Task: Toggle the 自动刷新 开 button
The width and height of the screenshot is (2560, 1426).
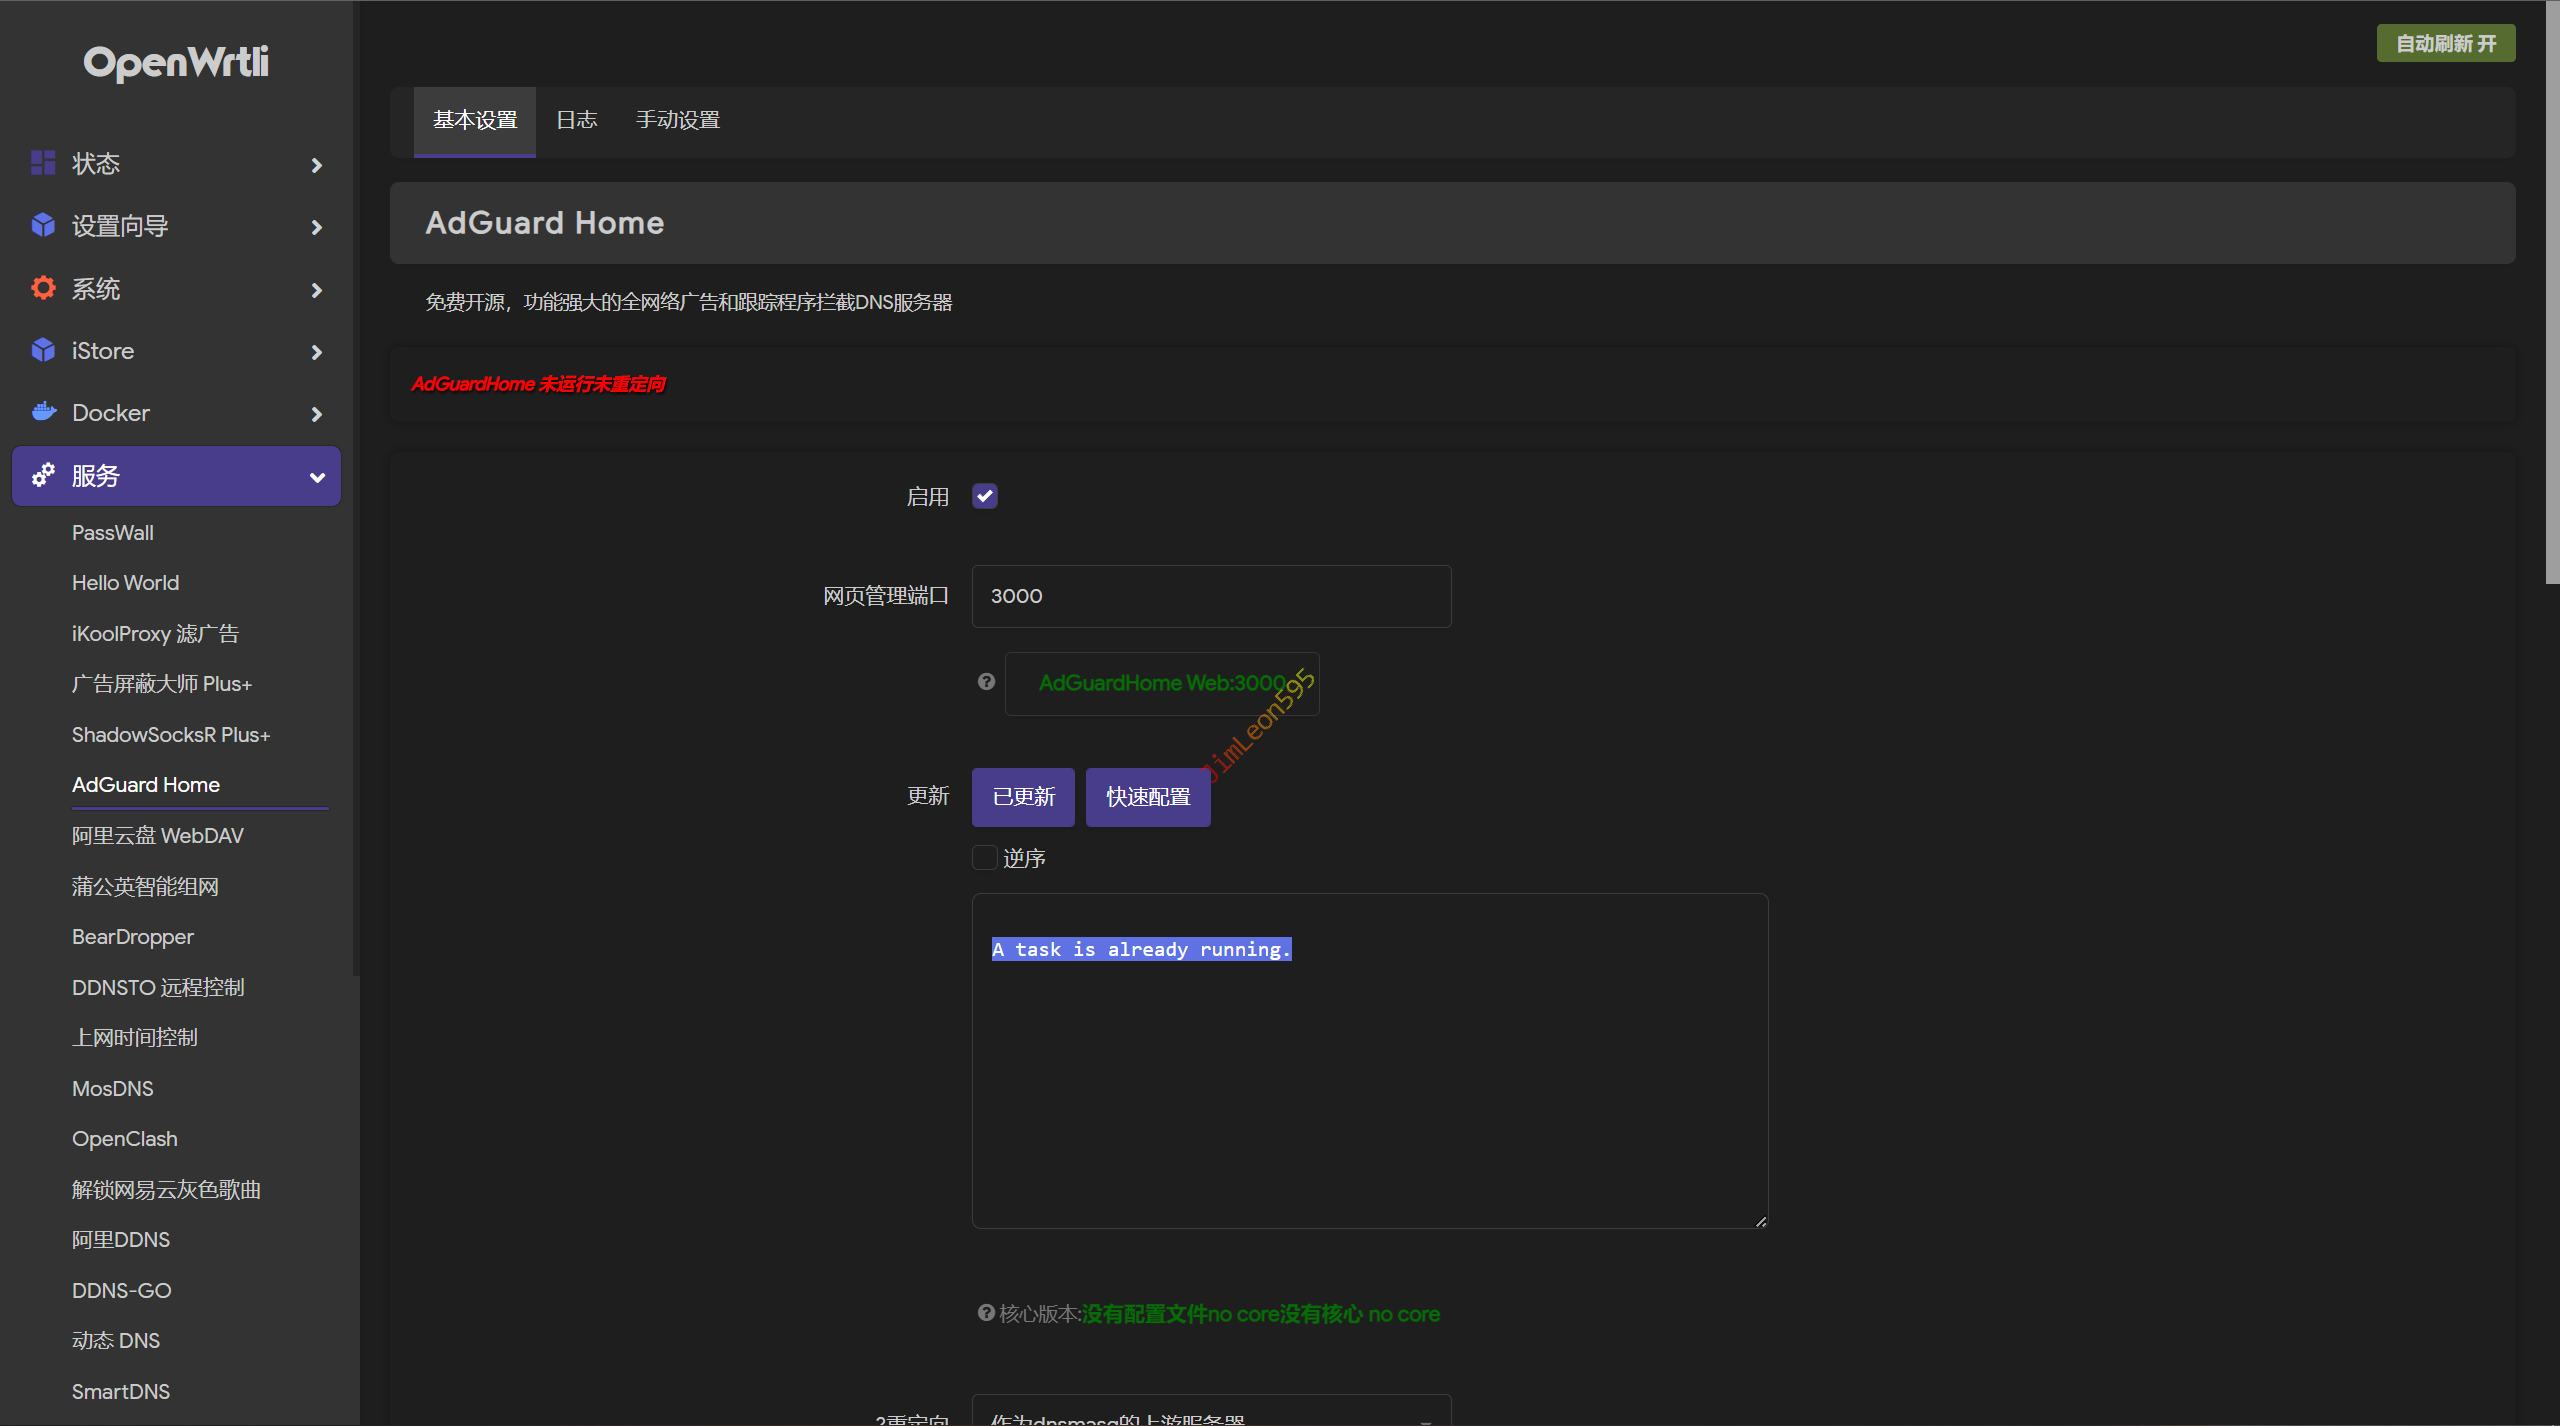Action: [x=2445, y=43]
